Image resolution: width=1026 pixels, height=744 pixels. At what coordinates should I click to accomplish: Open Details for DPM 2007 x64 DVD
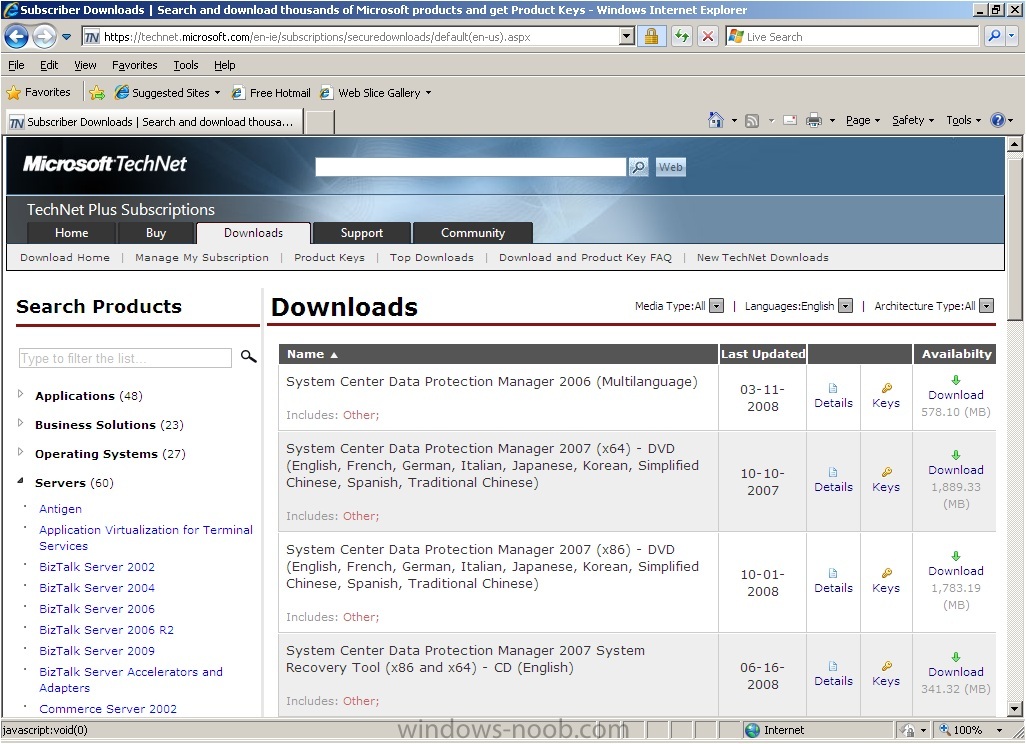point(833,480)
